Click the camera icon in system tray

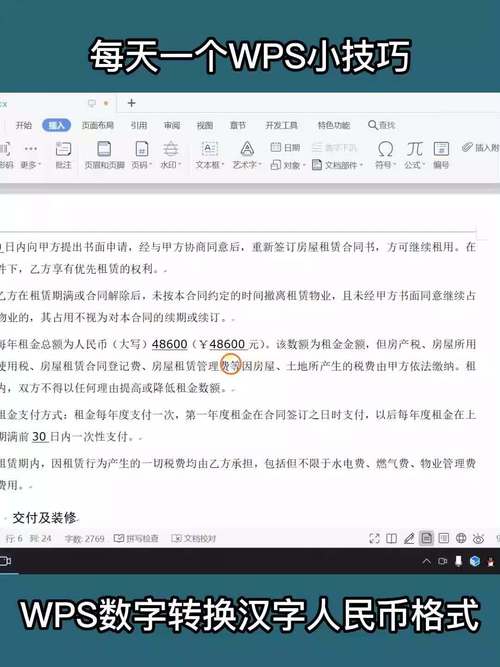(x=443, y=562)
